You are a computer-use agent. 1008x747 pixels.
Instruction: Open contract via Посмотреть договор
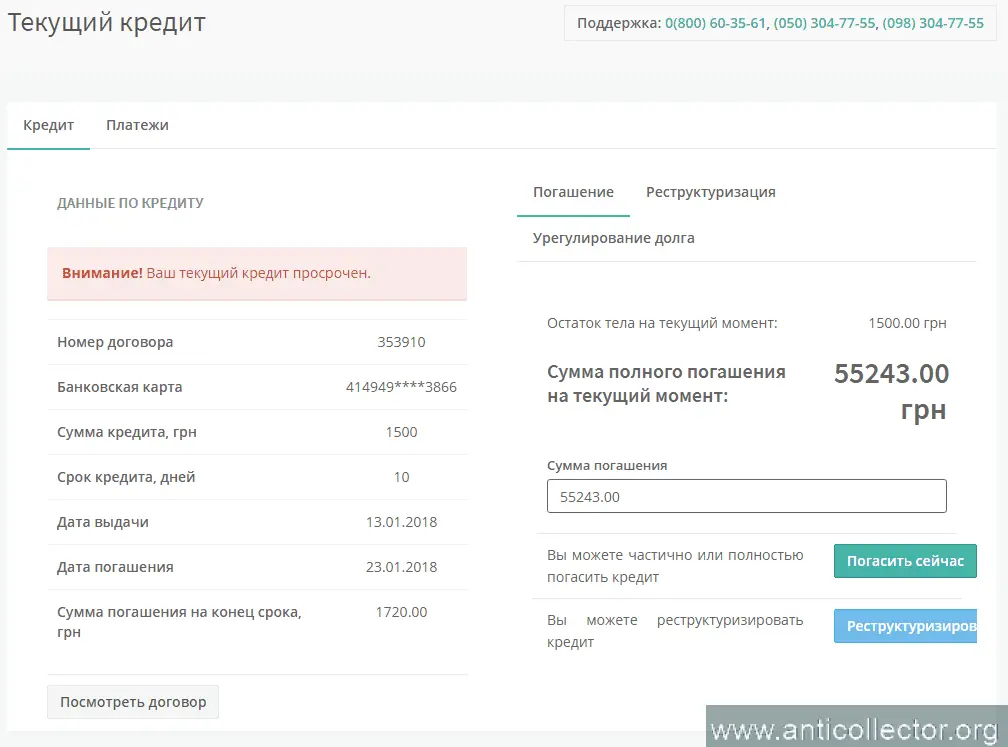point(133,702)
